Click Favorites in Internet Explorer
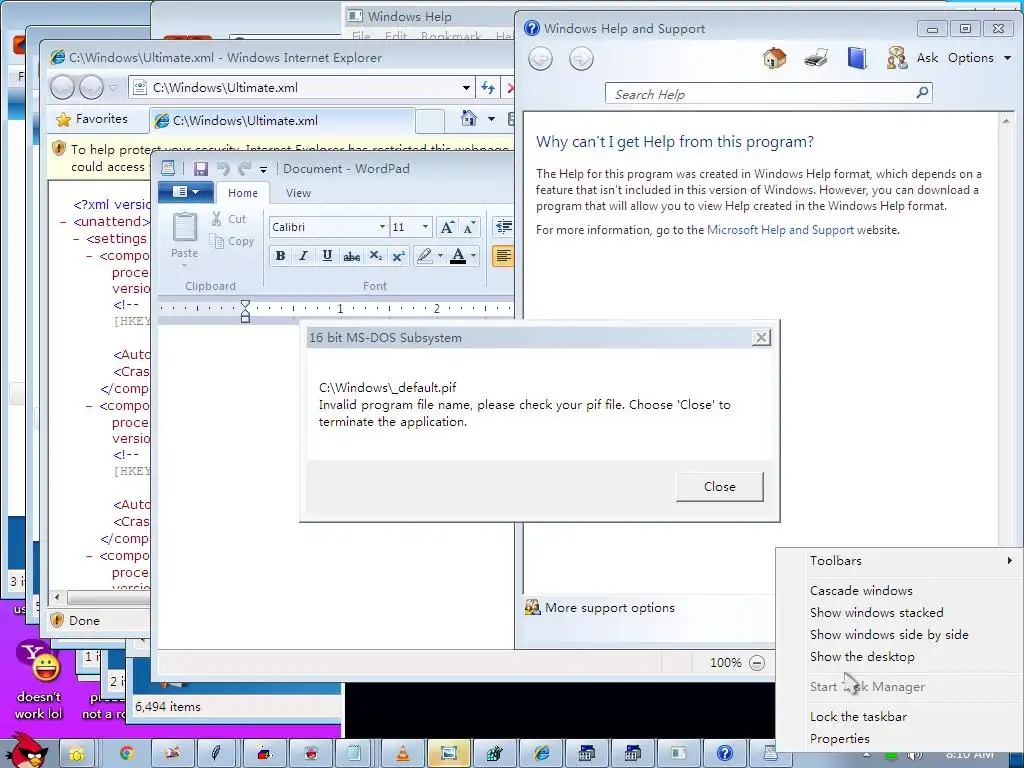Viewport: 1024px width, 768px height. coord(92,119)
